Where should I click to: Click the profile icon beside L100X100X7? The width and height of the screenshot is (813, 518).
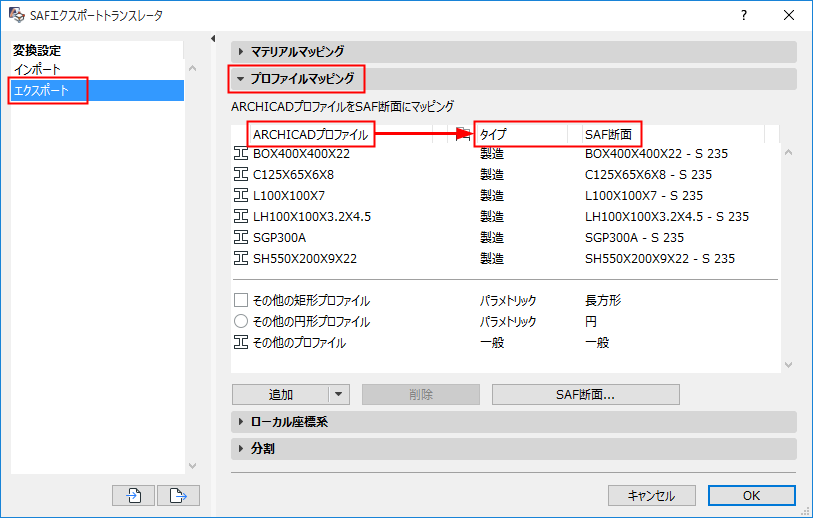(241, 195)
